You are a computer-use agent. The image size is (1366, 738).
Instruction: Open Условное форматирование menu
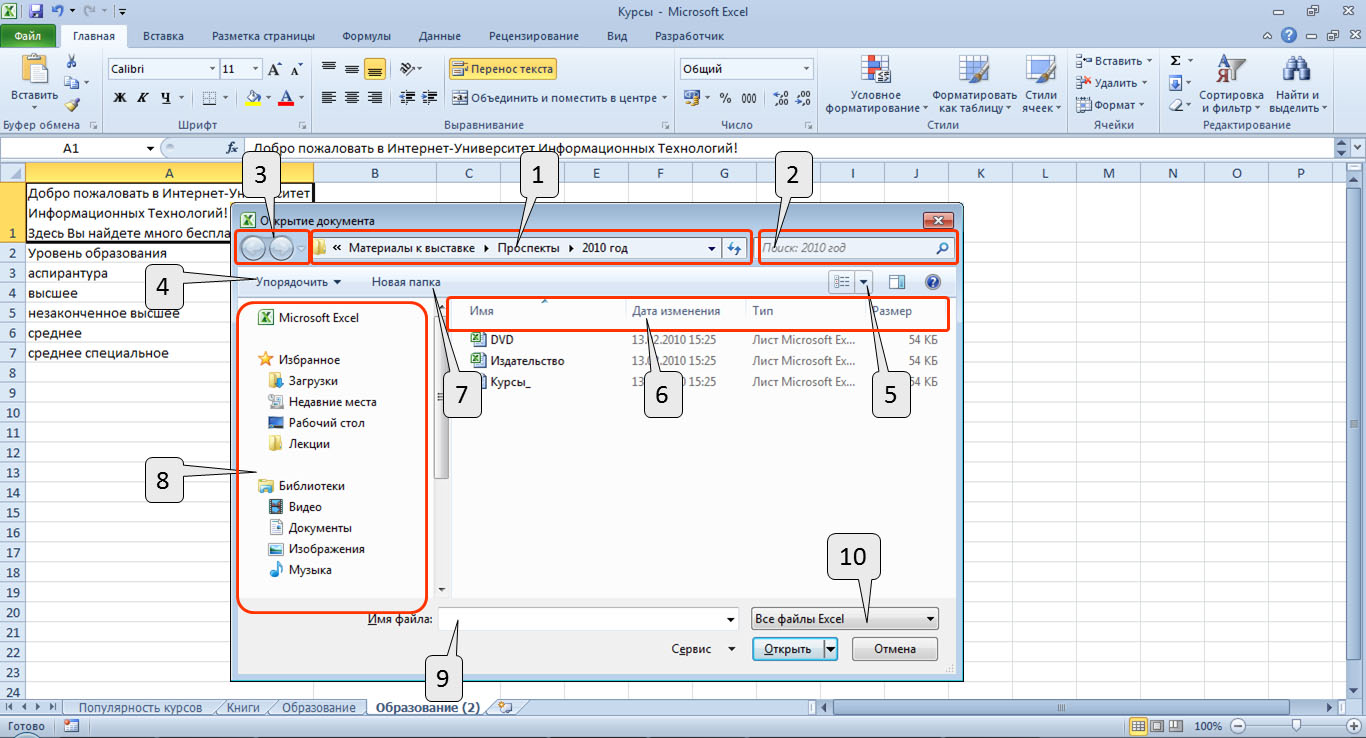(876, 85)
